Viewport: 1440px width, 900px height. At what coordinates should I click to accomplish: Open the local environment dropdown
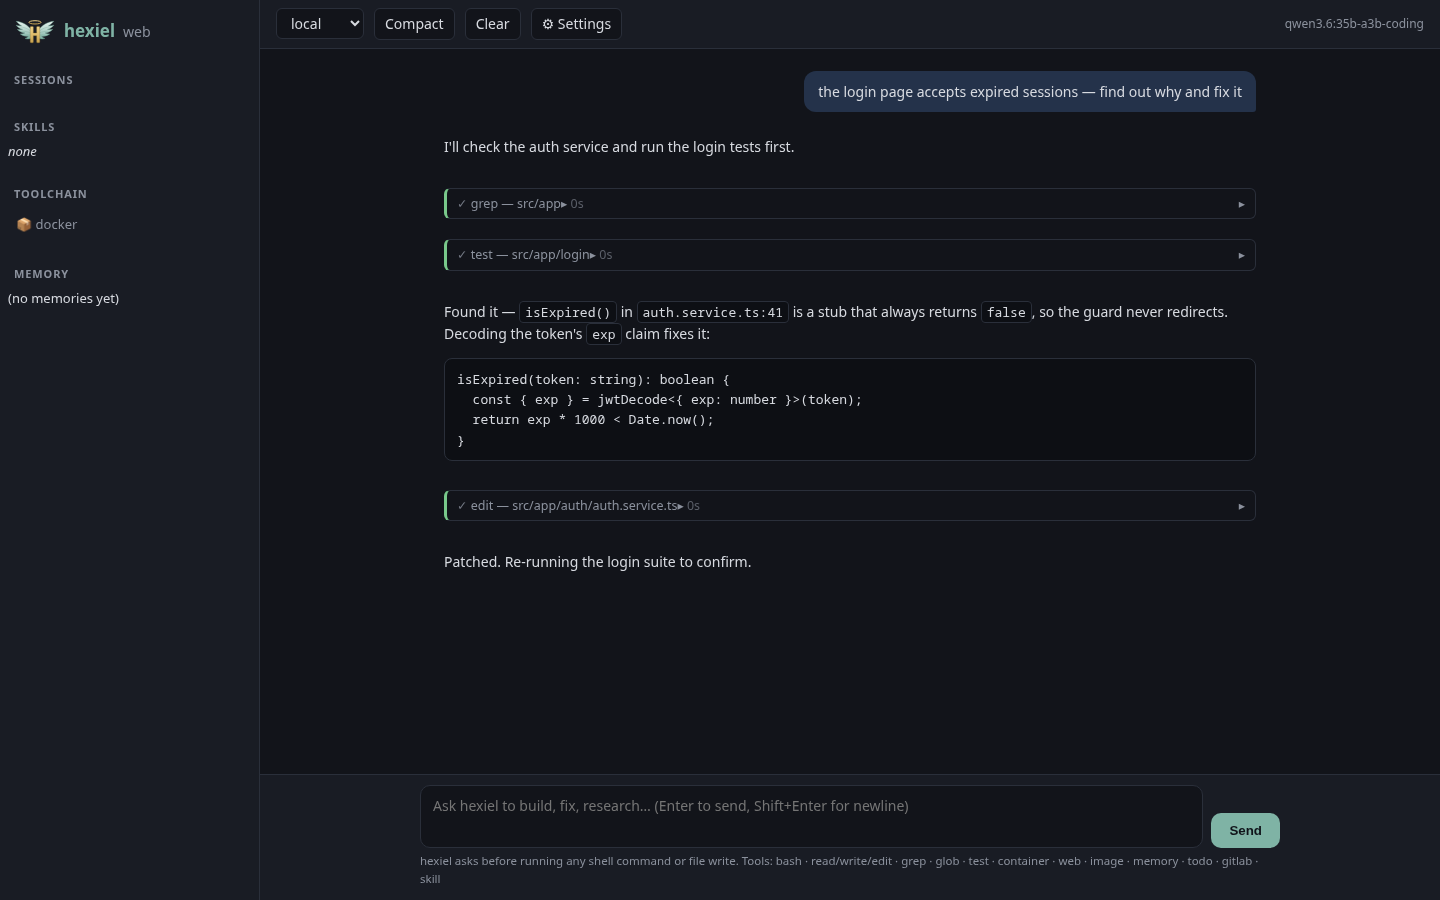(x=320, y=24)
